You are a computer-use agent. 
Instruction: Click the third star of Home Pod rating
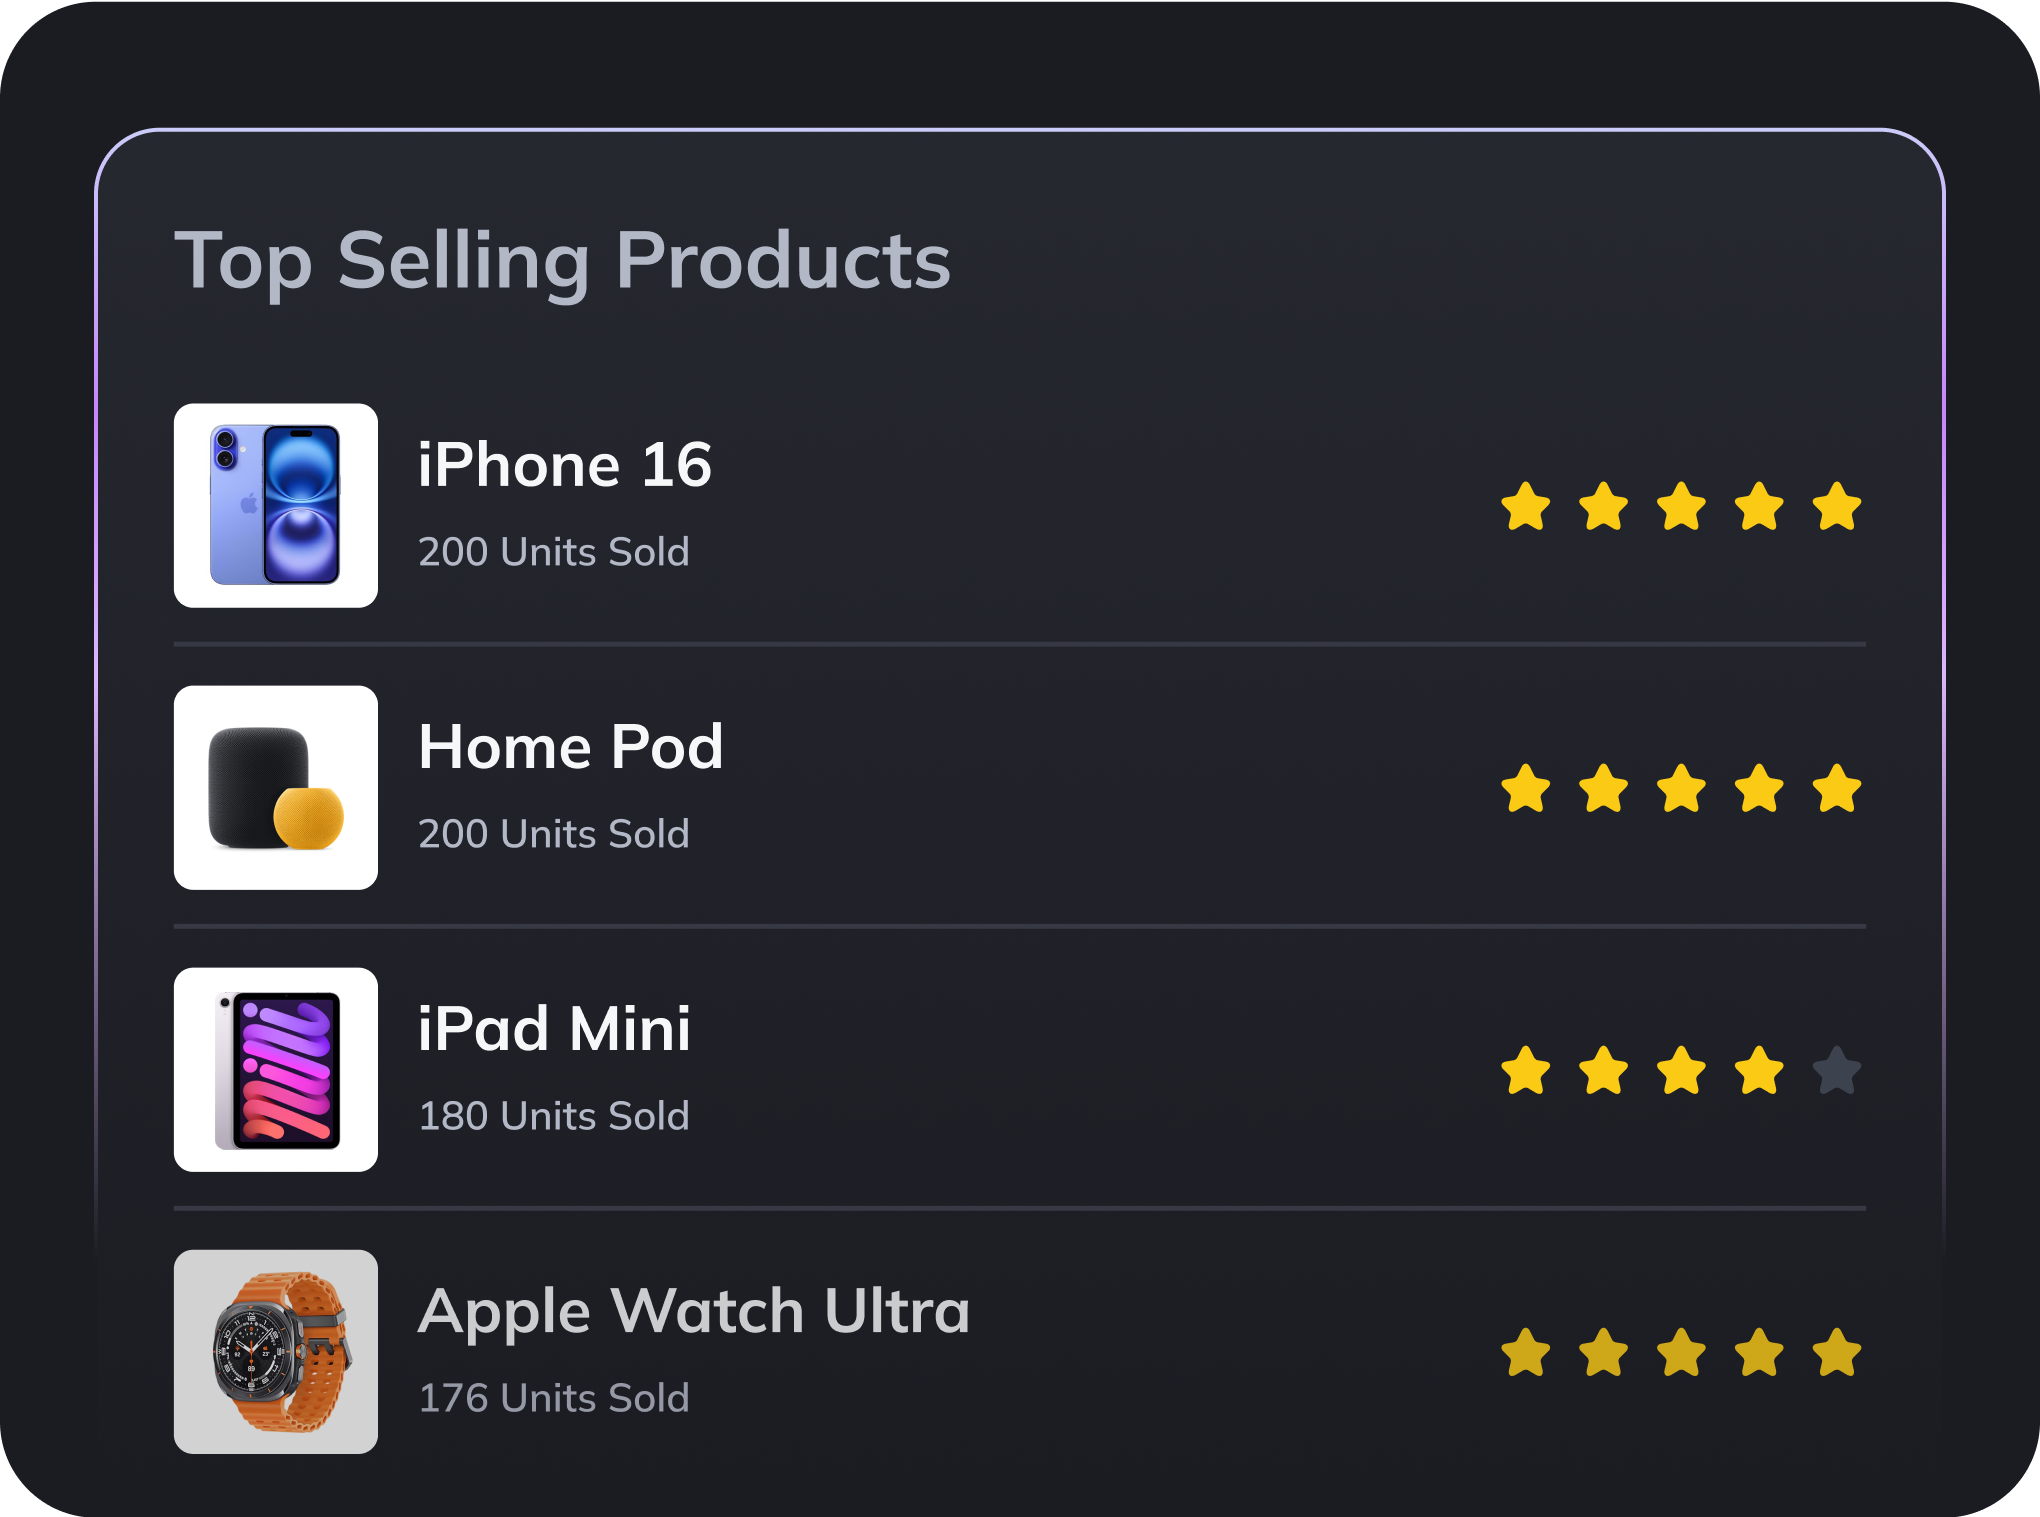(x=1682, y=788)
